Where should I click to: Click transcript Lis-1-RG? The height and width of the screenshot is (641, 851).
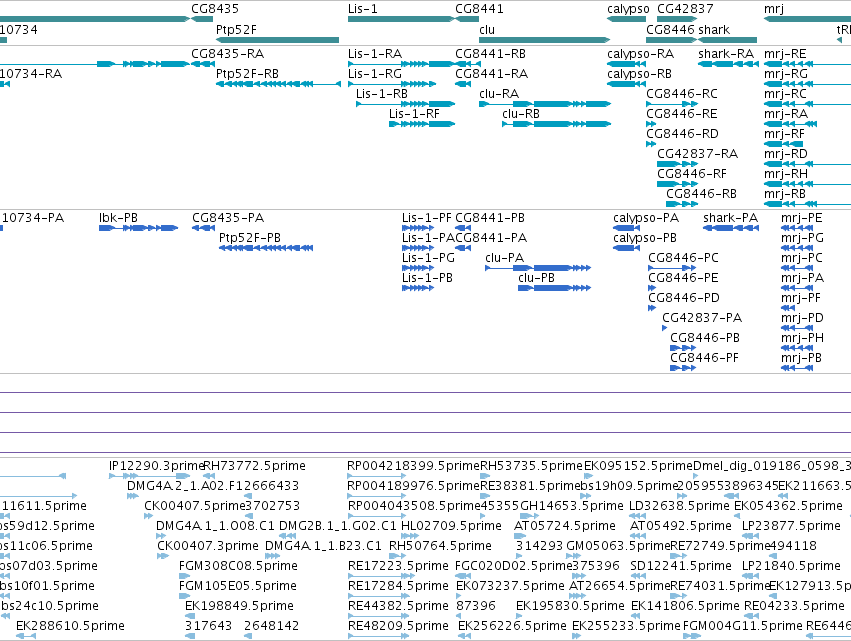374,74
